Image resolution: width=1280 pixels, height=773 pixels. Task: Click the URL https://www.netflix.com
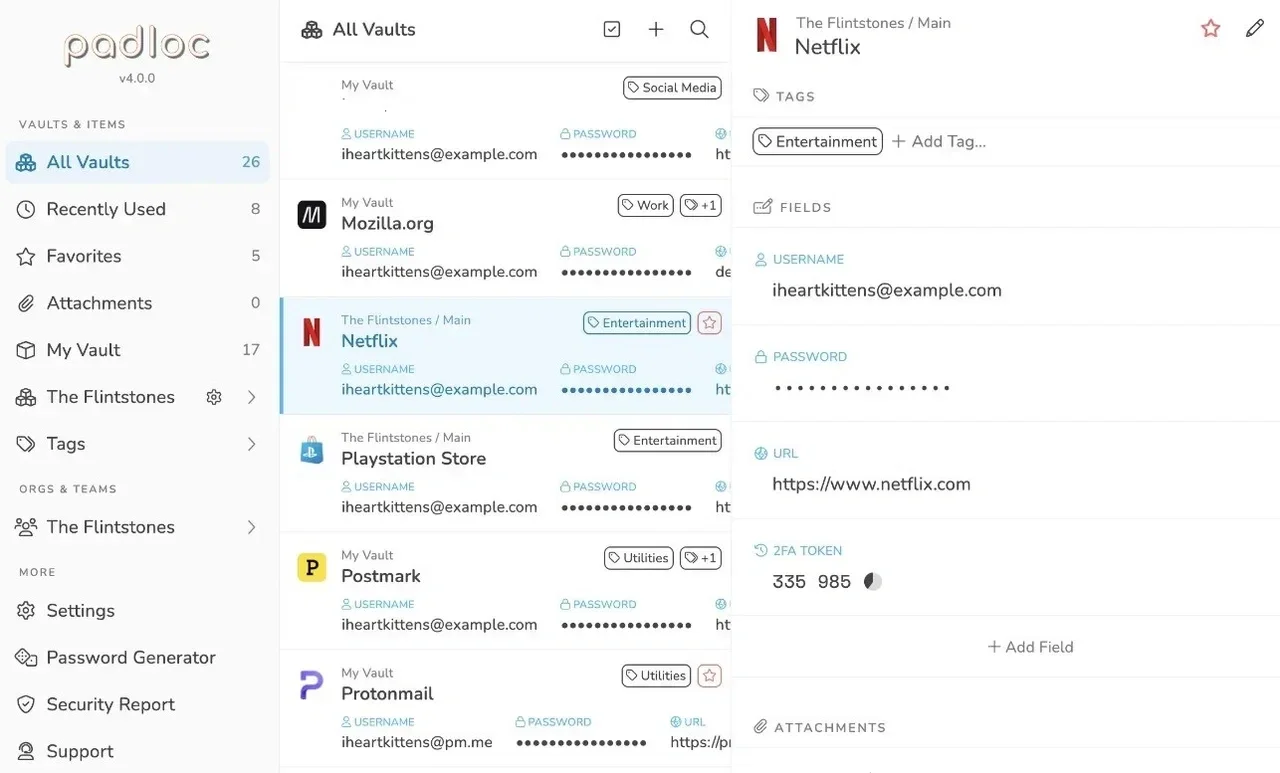(871, 484)
